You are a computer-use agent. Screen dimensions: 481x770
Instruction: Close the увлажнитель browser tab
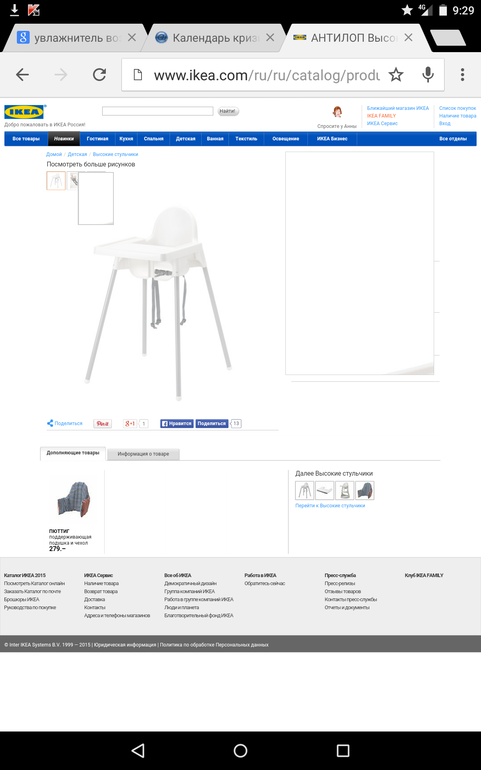point(132,38)
